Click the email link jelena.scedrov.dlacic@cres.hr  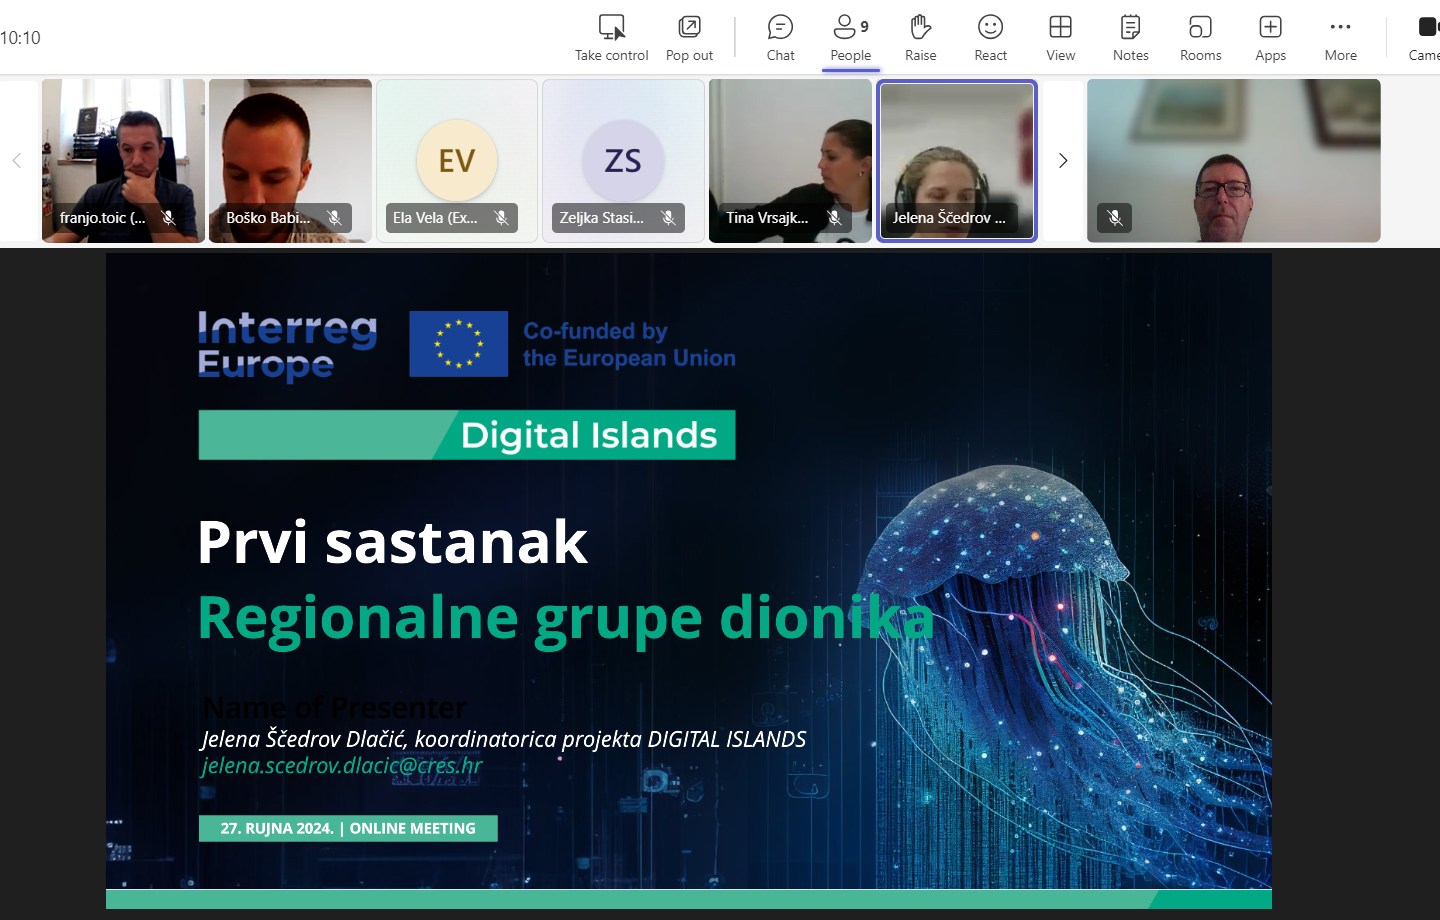[x=342, y=766]
